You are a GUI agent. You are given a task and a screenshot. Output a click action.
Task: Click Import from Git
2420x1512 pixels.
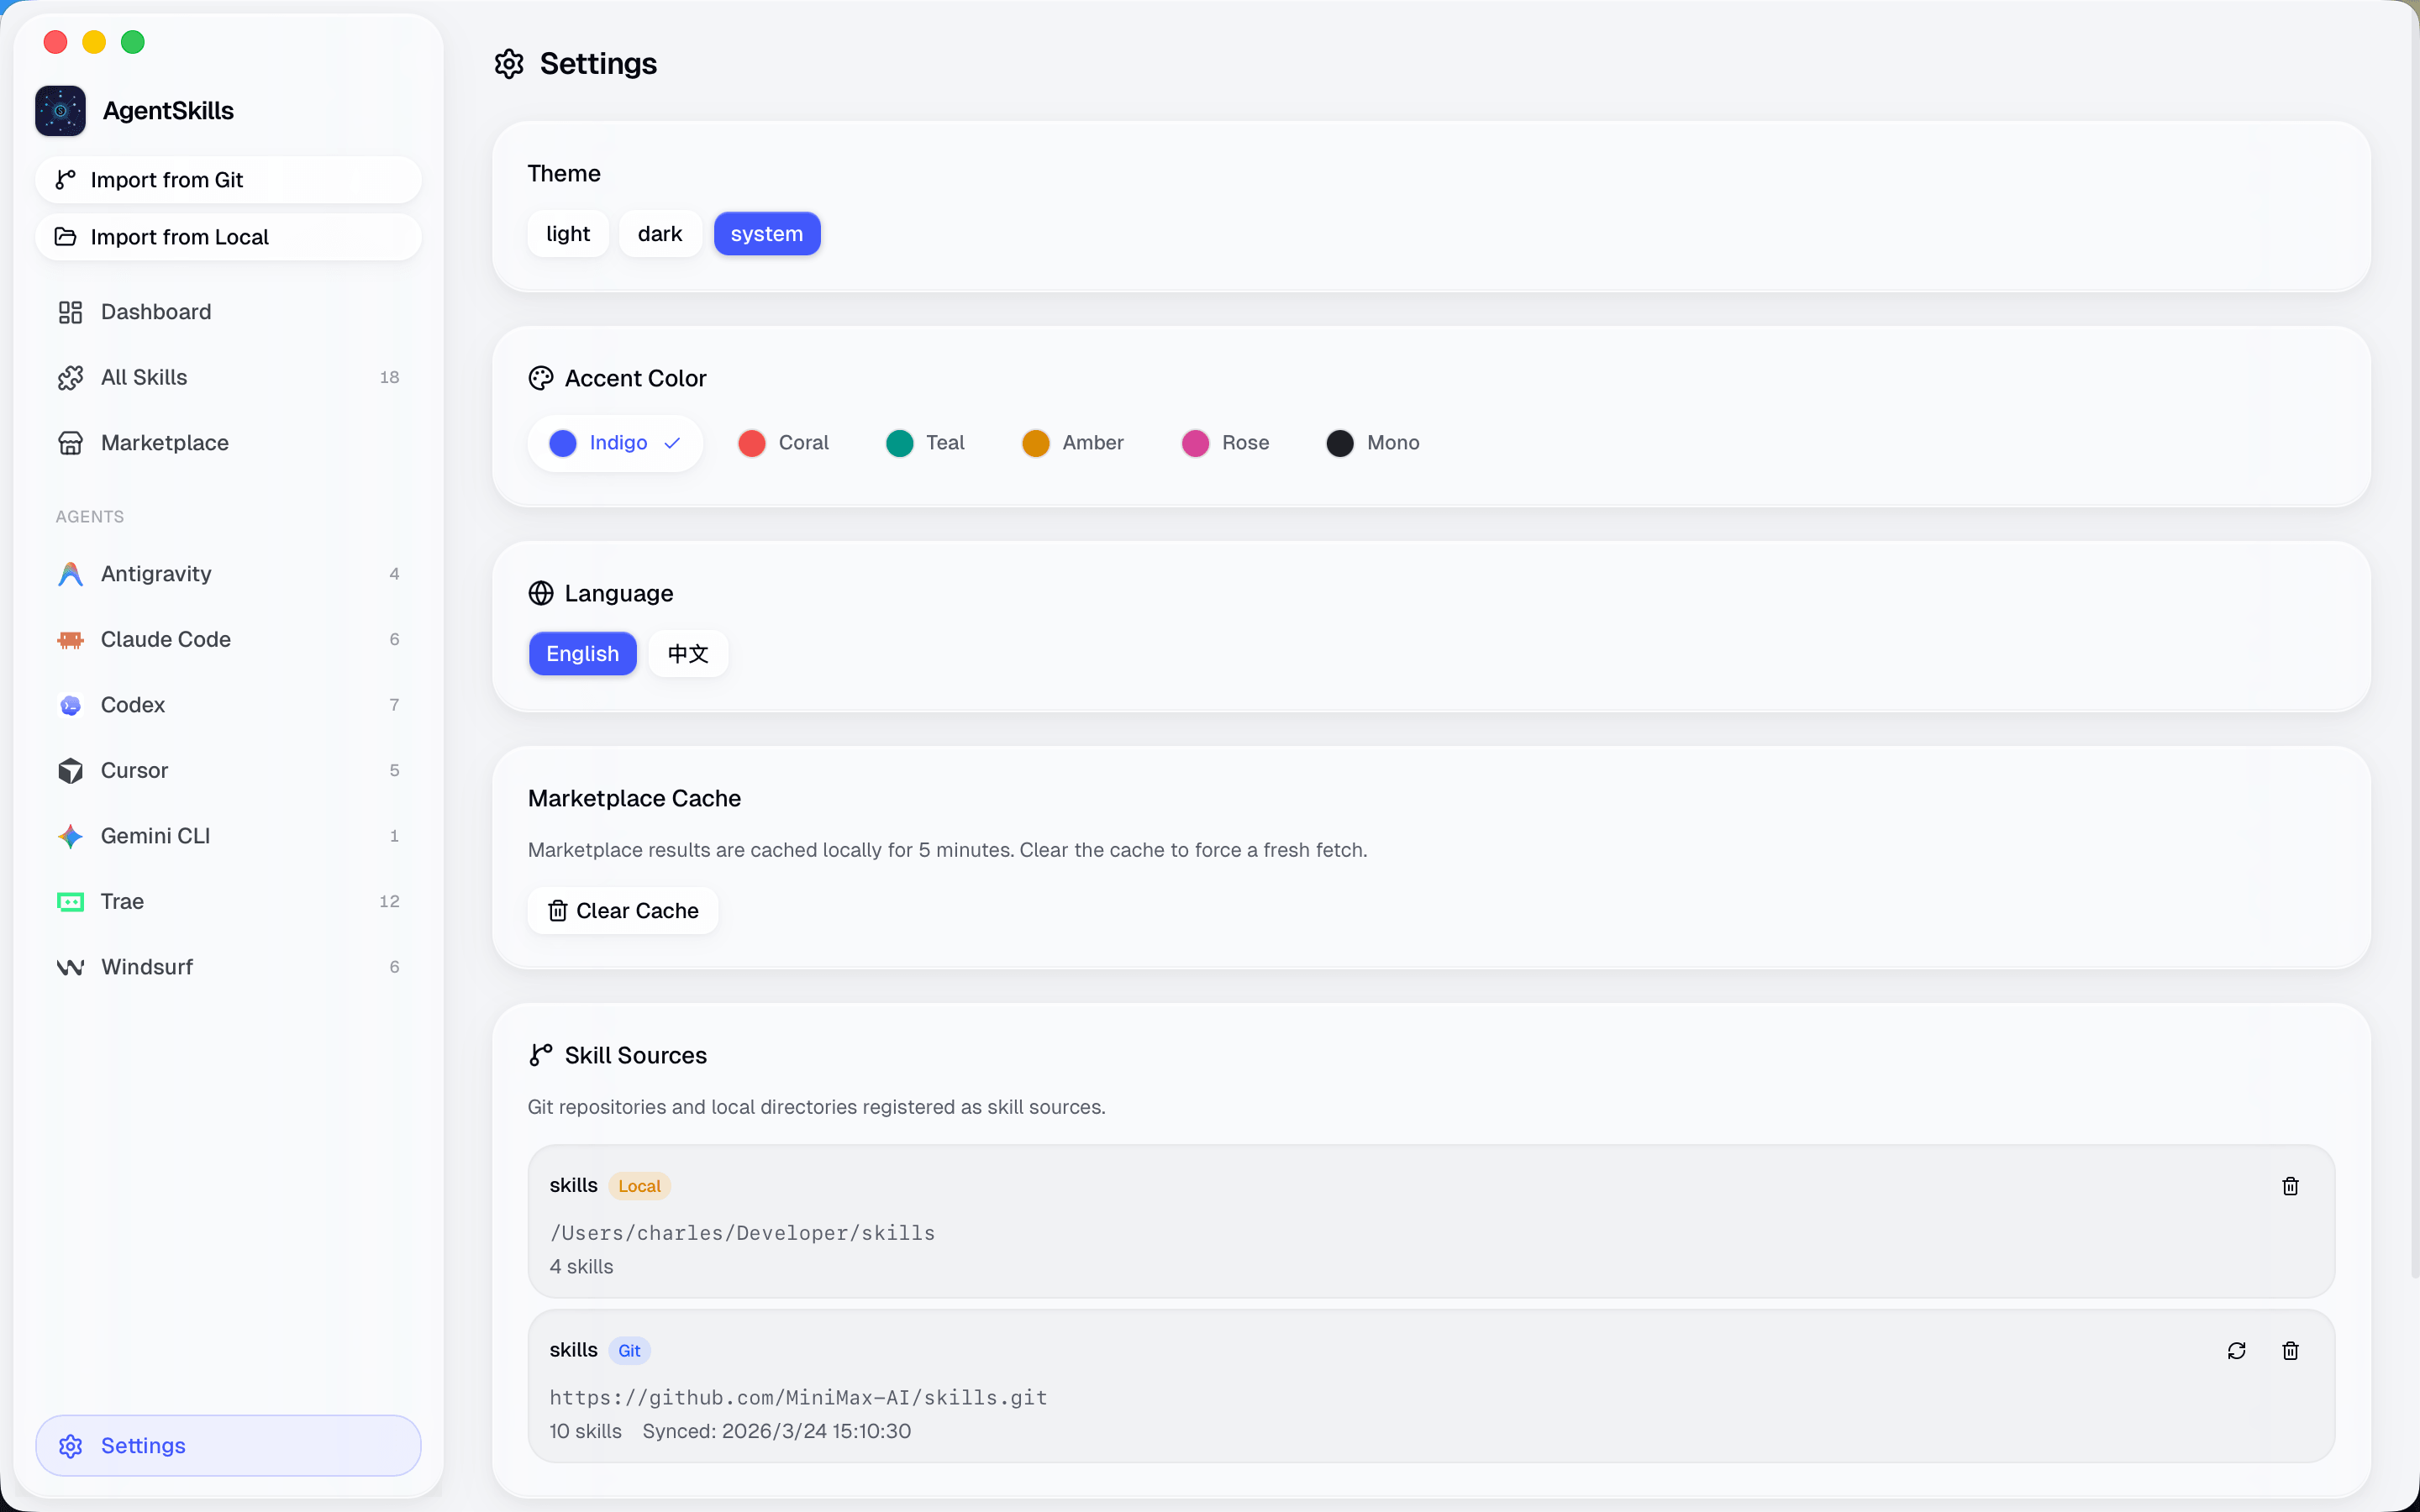tap(166, 179)
